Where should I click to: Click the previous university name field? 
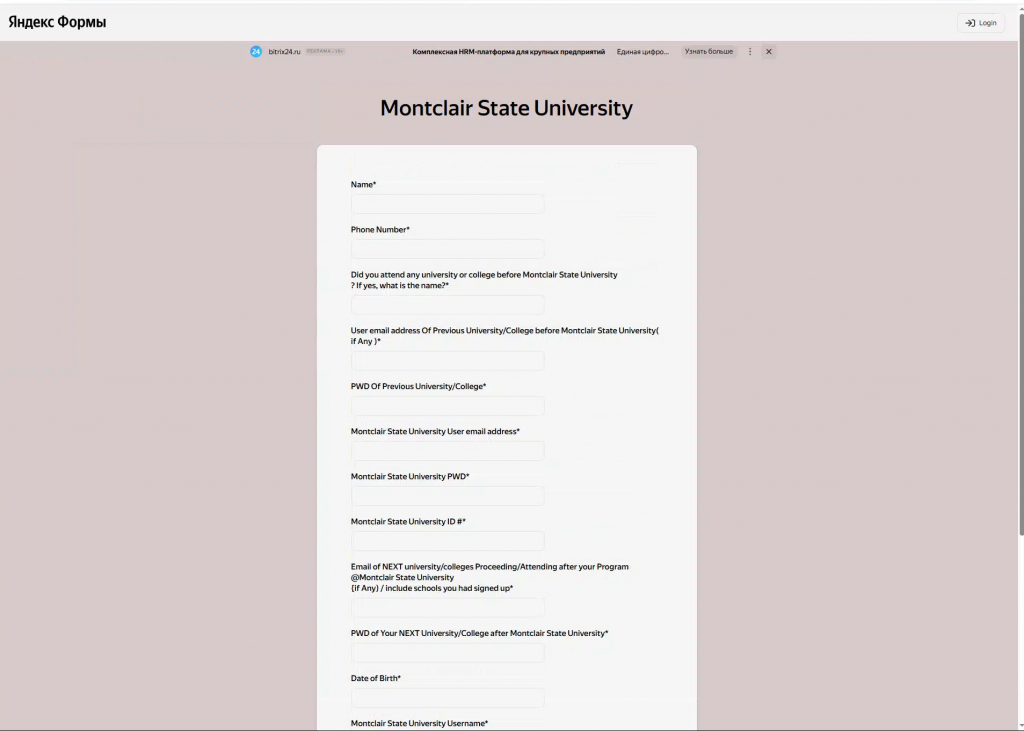[x=447, y=304]
